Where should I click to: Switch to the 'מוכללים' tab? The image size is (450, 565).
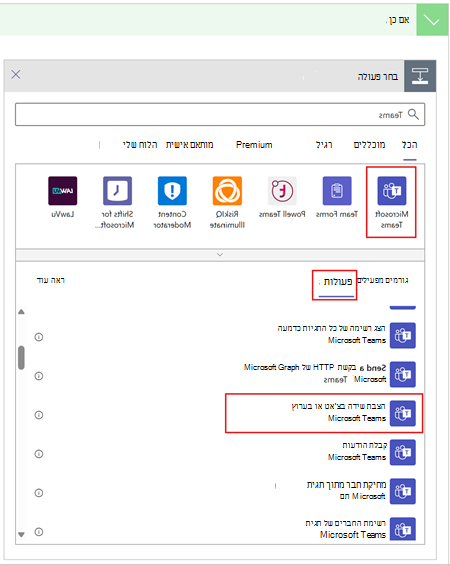(369, 145)
